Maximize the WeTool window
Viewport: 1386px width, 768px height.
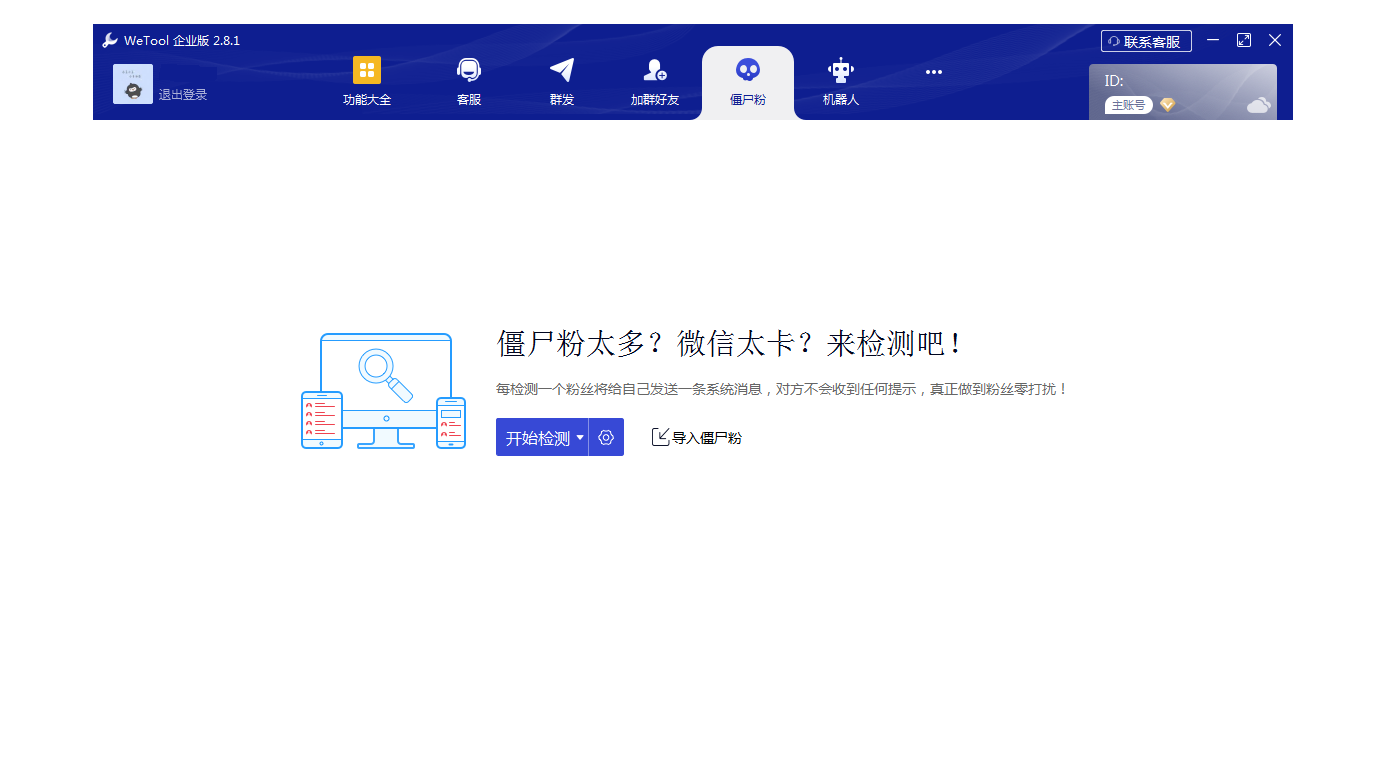point(1244,40)
